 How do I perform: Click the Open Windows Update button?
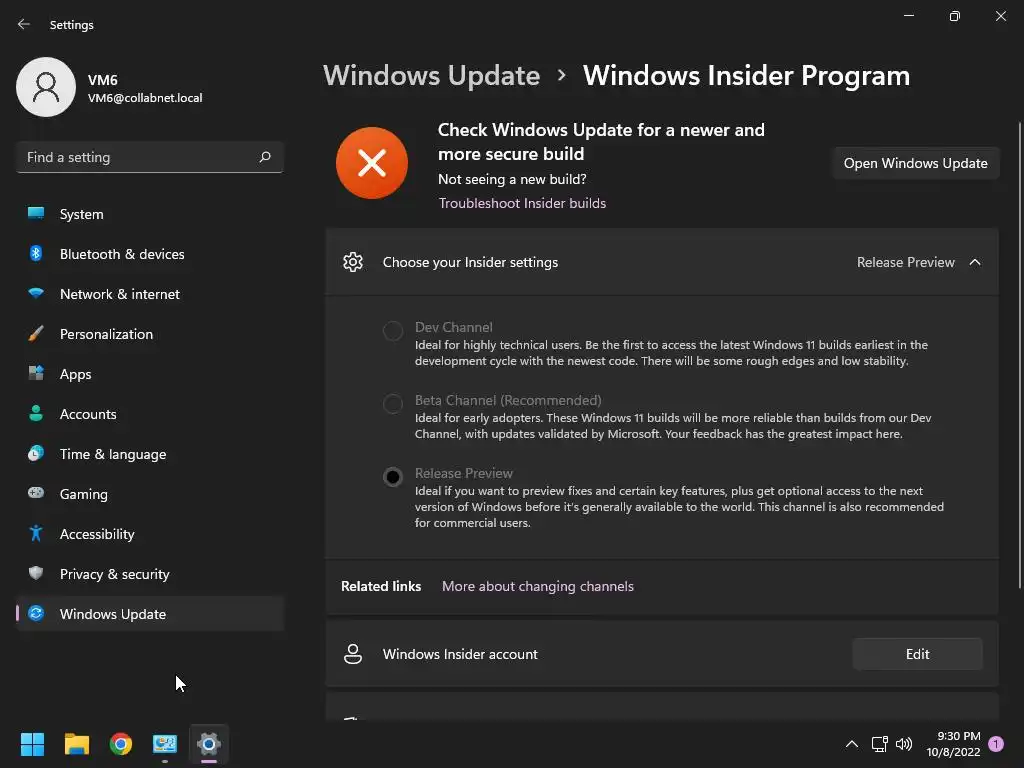tap(915, 163)
